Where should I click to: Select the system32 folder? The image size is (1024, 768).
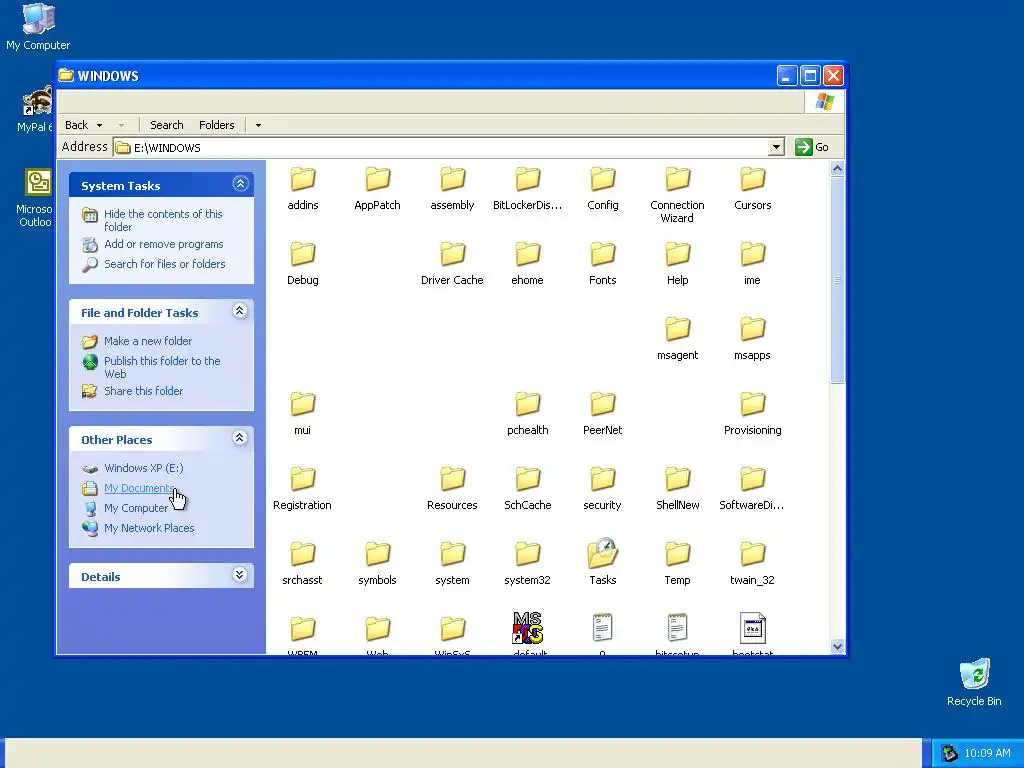pyautogui.click(x=527, y=564)
